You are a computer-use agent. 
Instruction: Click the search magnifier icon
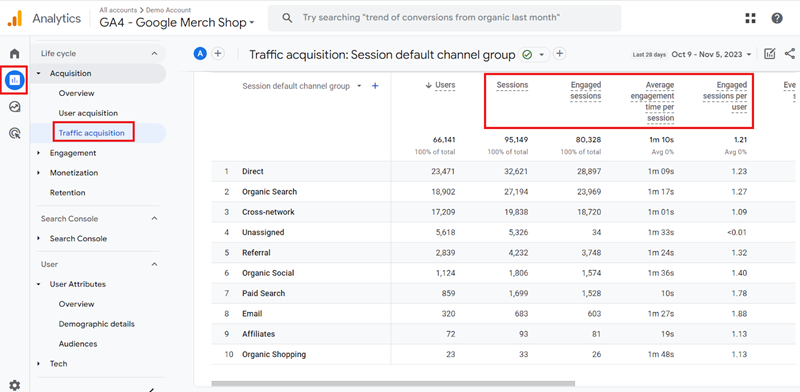tap(288, 18)
